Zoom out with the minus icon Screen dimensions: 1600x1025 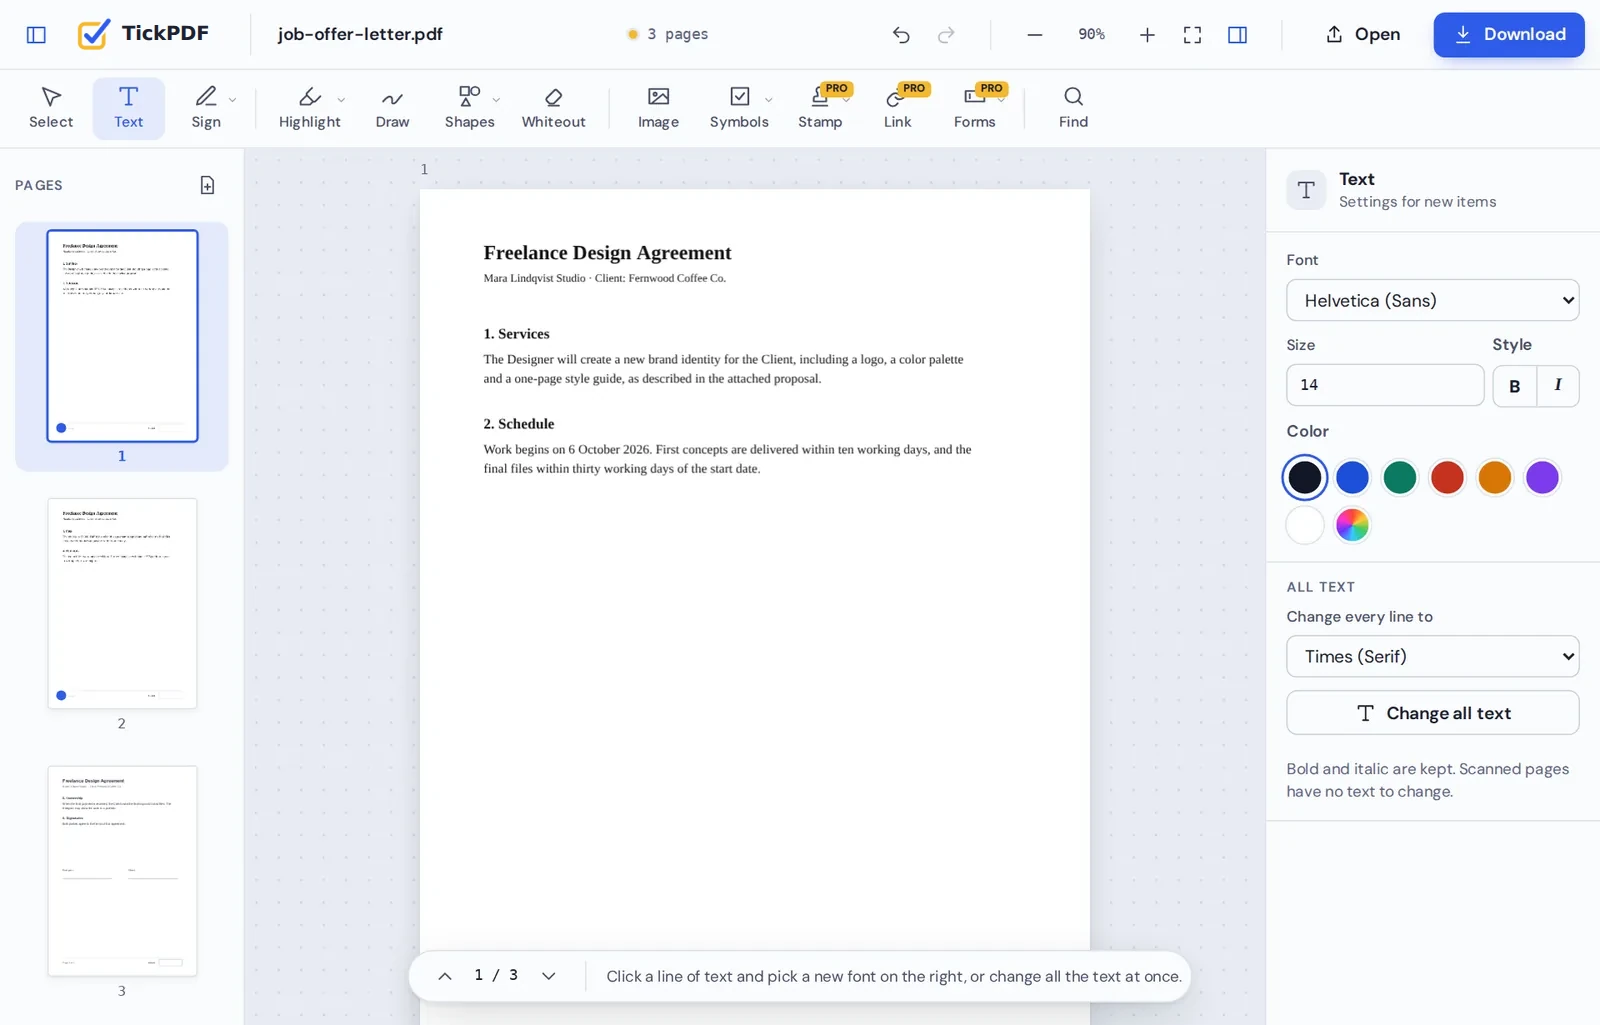click(1035, 35)
